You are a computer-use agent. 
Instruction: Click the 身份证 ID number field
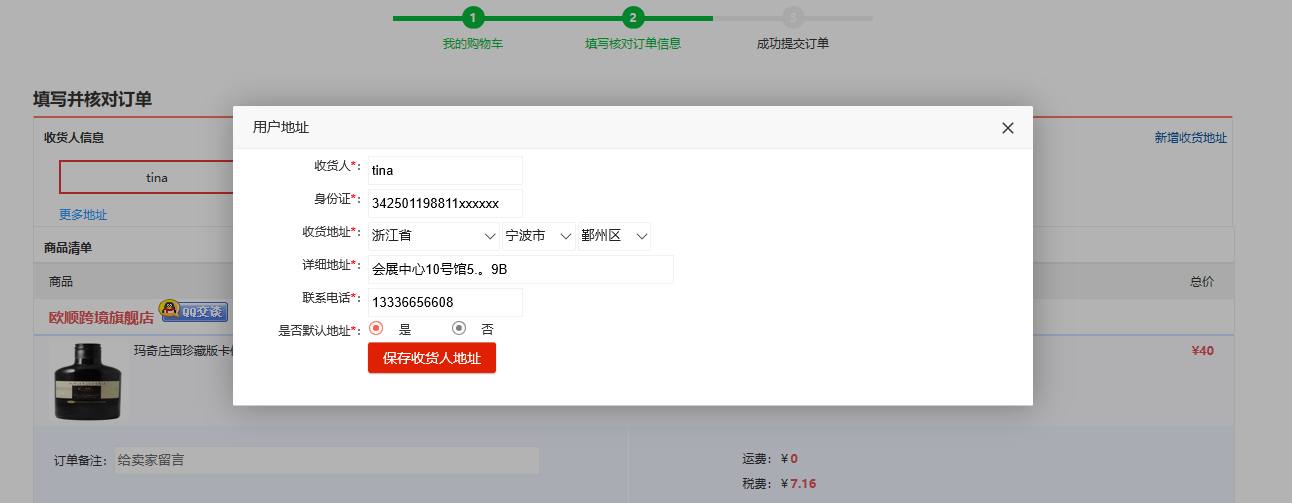click(445, 203)
